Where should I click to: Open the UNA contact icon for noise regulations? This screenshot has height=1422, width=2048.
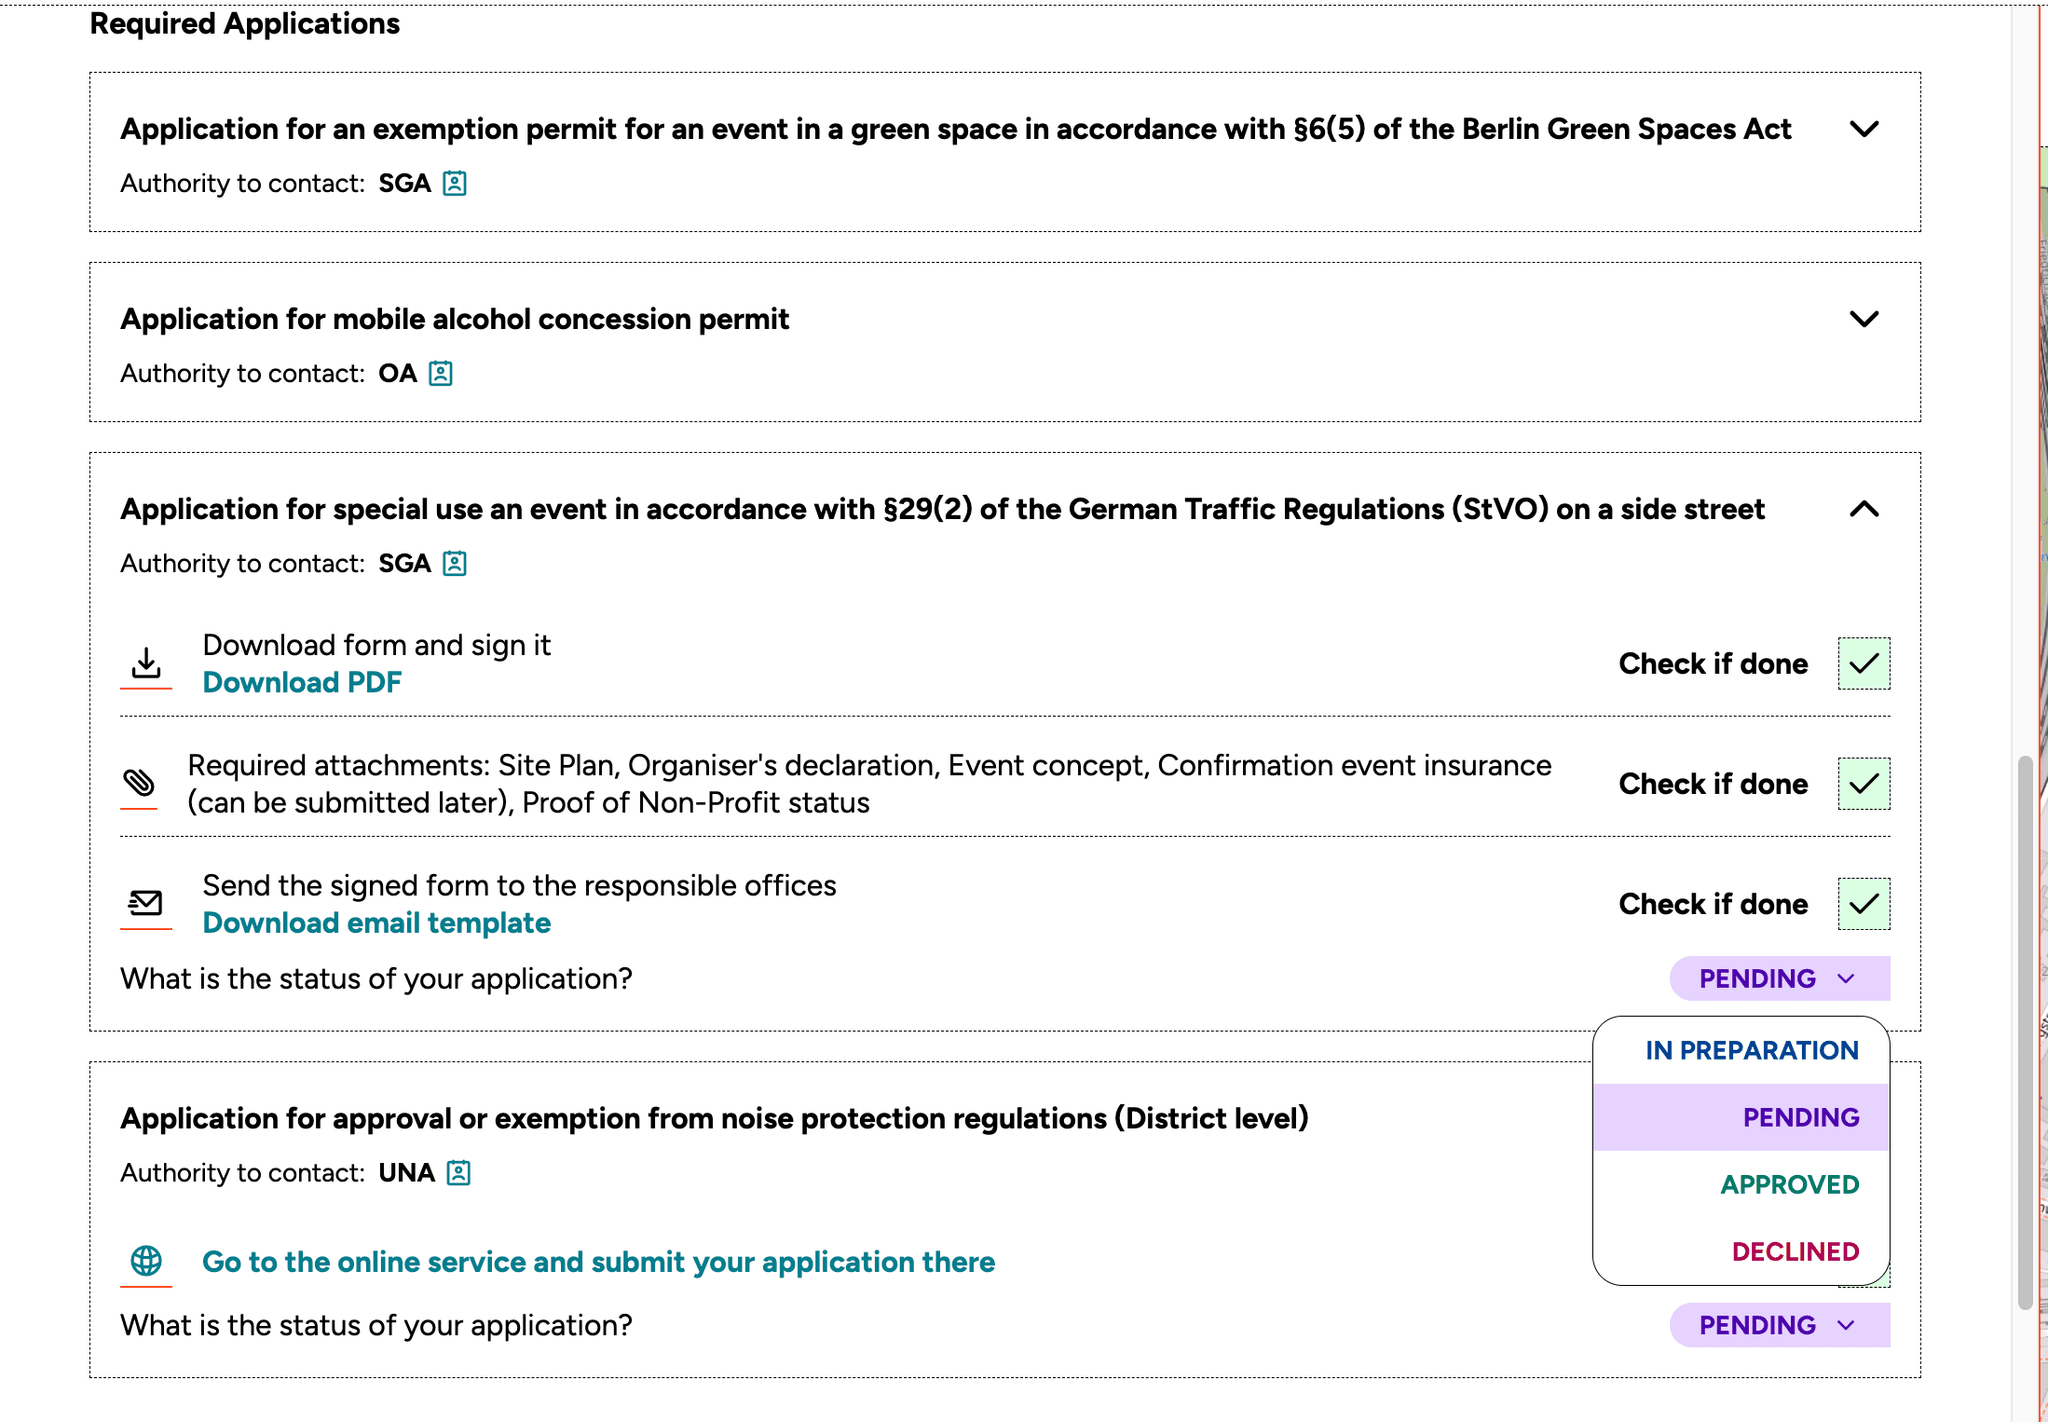point(458,1172)
